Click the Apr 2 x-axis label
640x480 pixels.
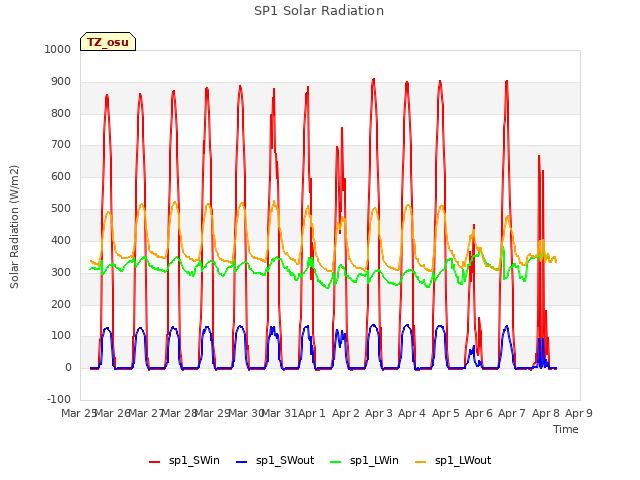(x=345, y=413)
